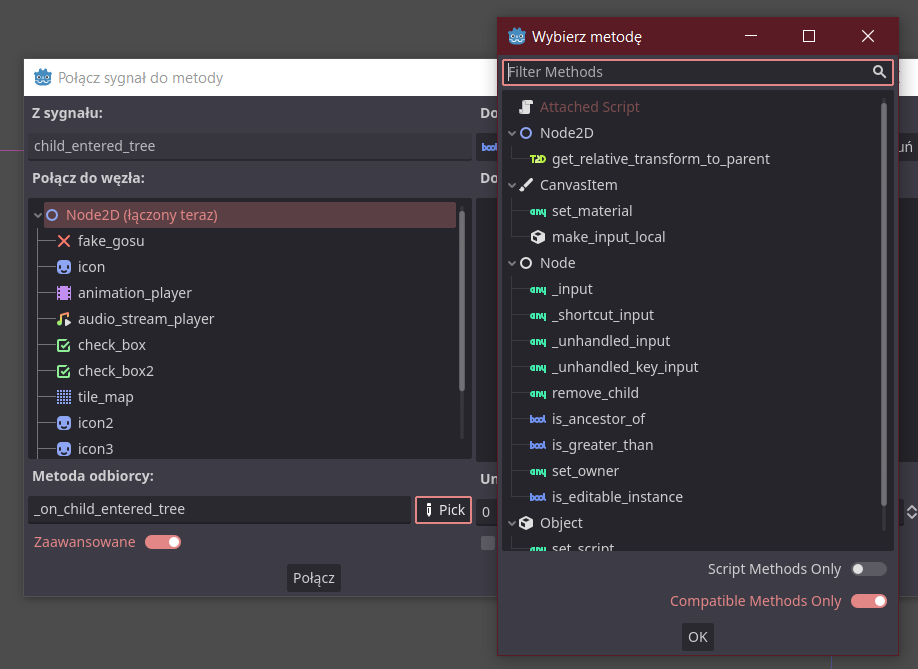Click the any icon beside set_material
The height and width of the screenshot is (669, 918).
click(x=537, y=211)
